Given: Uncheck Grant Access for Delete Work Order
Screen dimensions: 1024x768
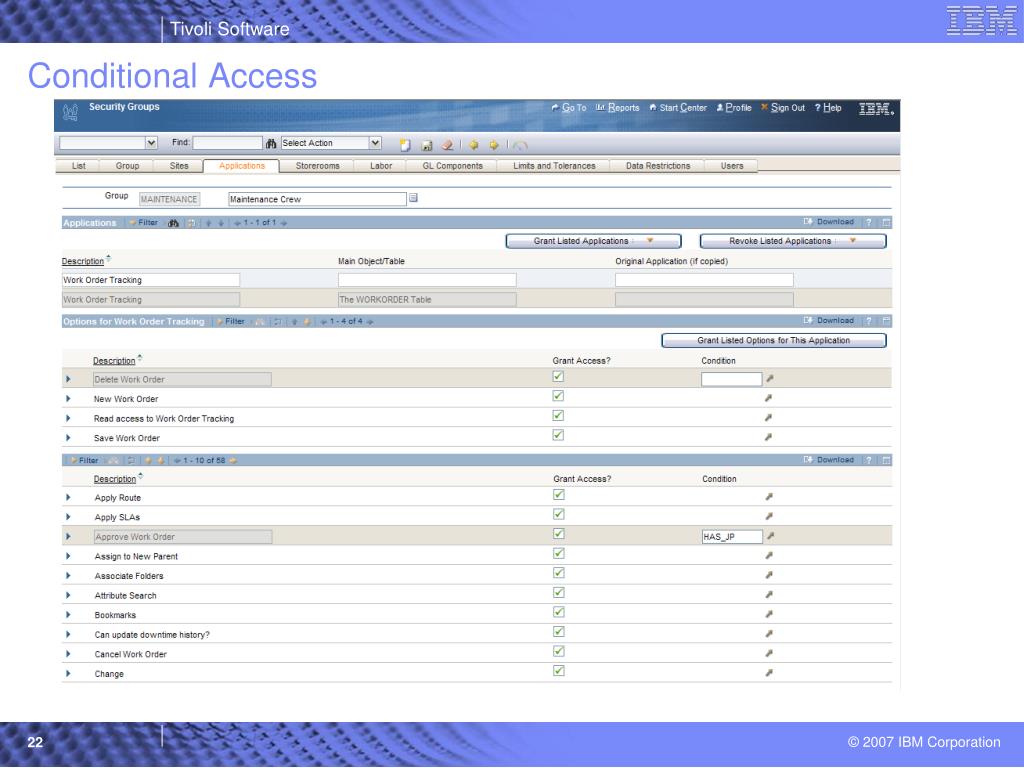Looking at the screenshot, I should click(x=558, y=377).
